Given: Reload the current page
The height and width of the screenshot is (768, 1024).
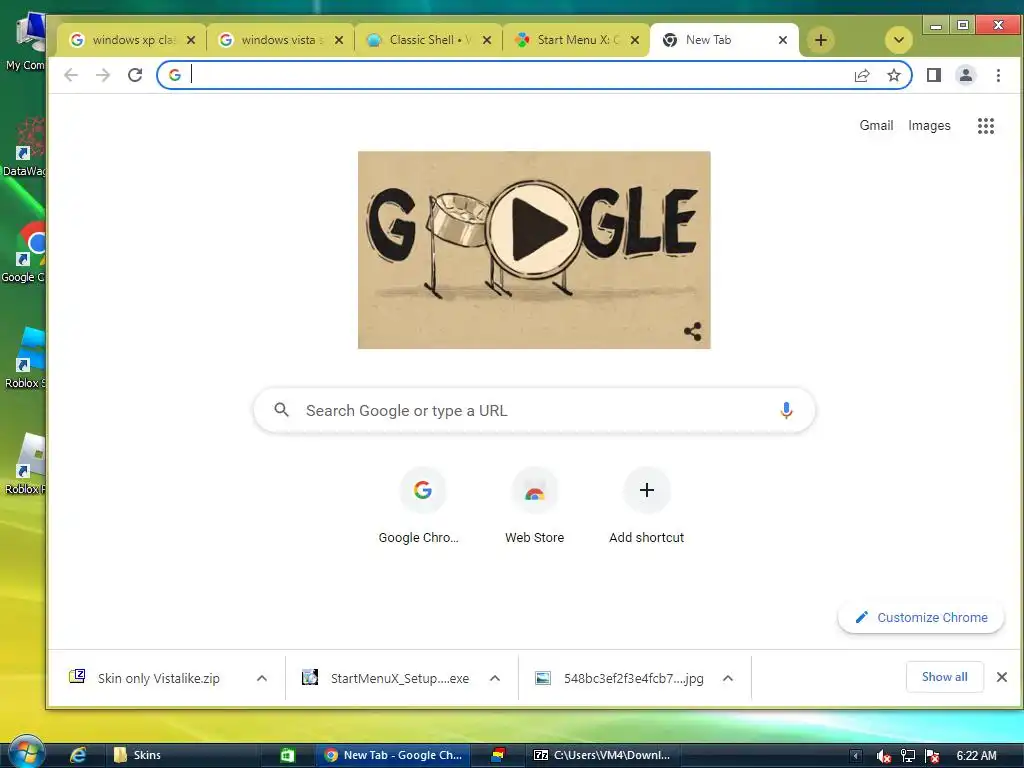Looking at the screenshot, I should 135,75.
